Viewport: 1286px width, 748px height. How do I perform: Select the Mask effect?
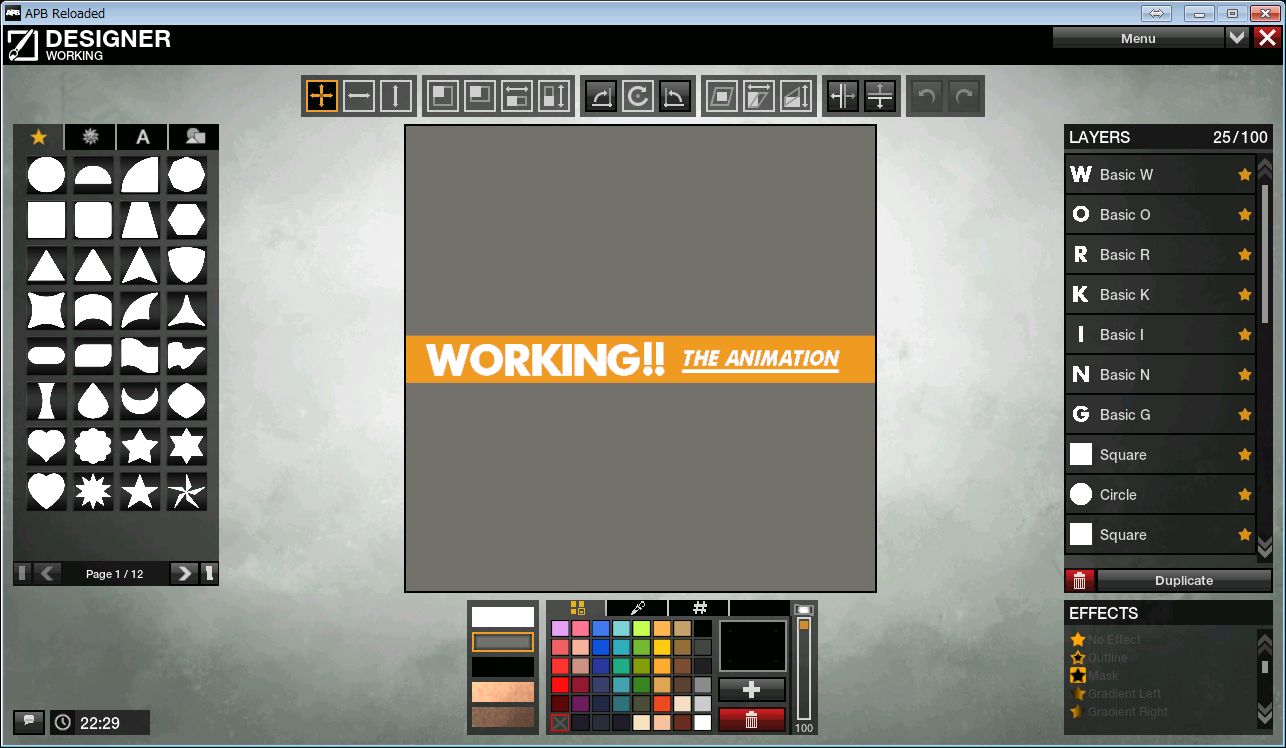tap(1094, 676)
